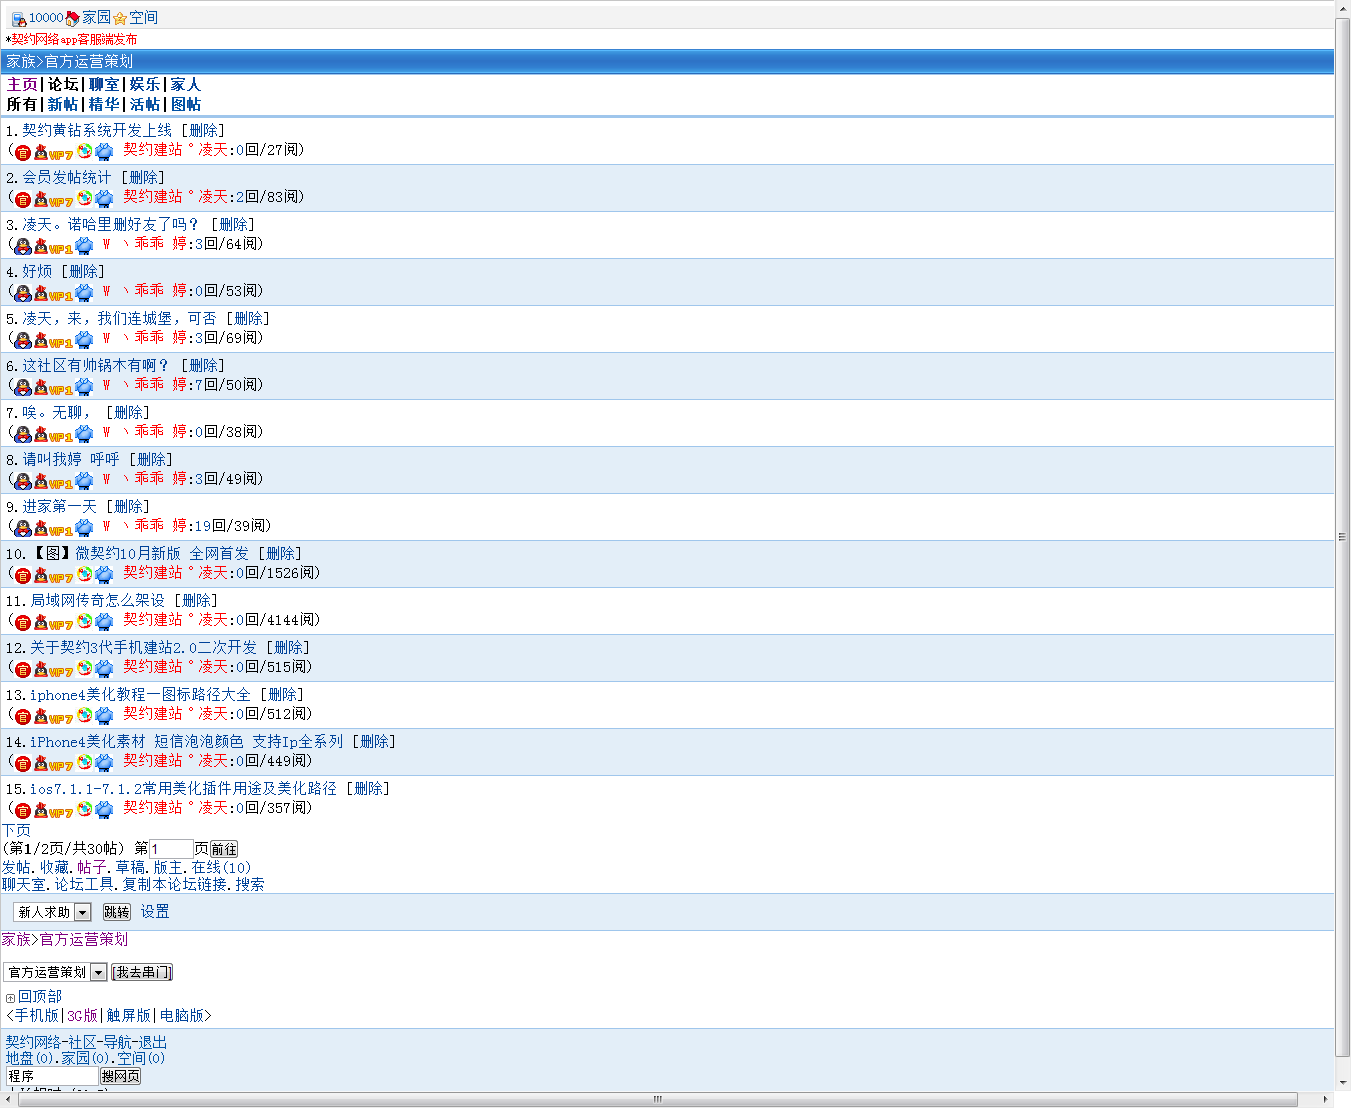Click the VIP7 penguin badge under 契约黄钻系统开发上线
Viewport: 1351px width, 1108px height.
tap(53, 152)
